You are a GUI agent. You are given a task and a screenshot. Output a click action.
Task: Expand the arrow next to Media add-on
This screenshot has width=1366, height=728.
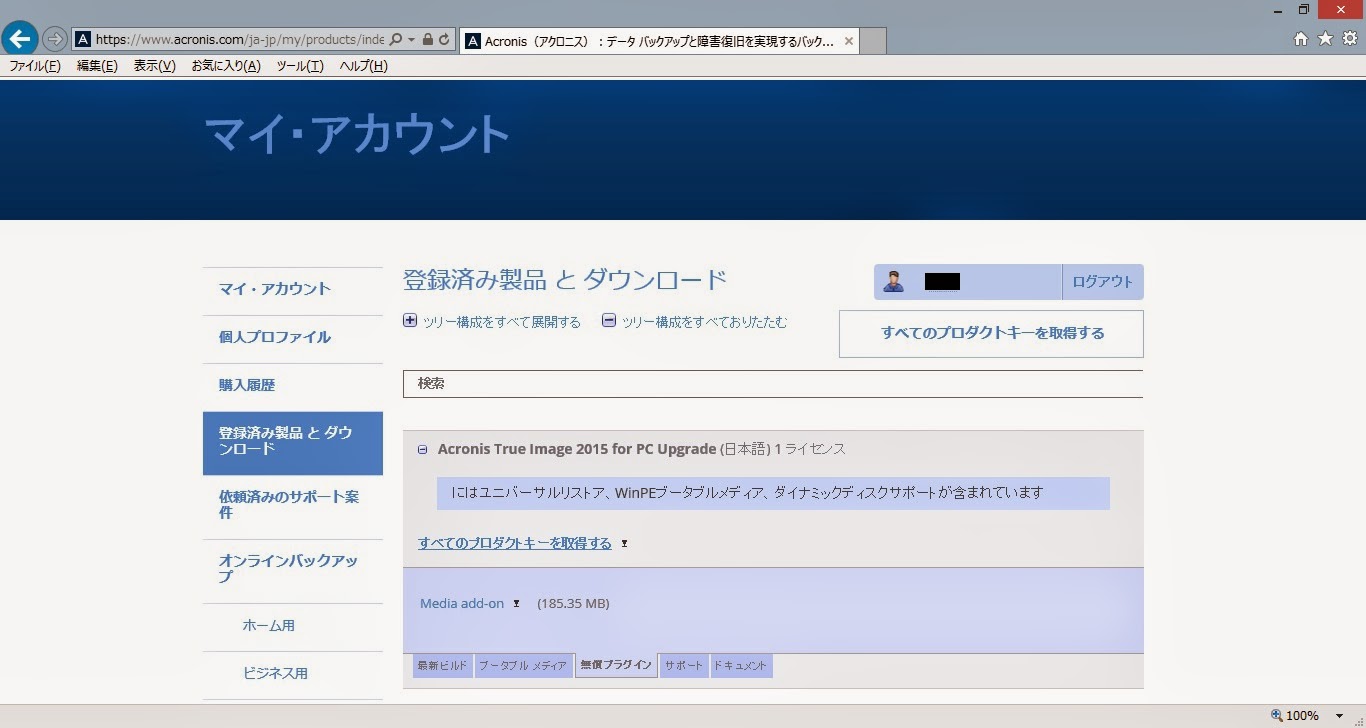coord(516,604)
